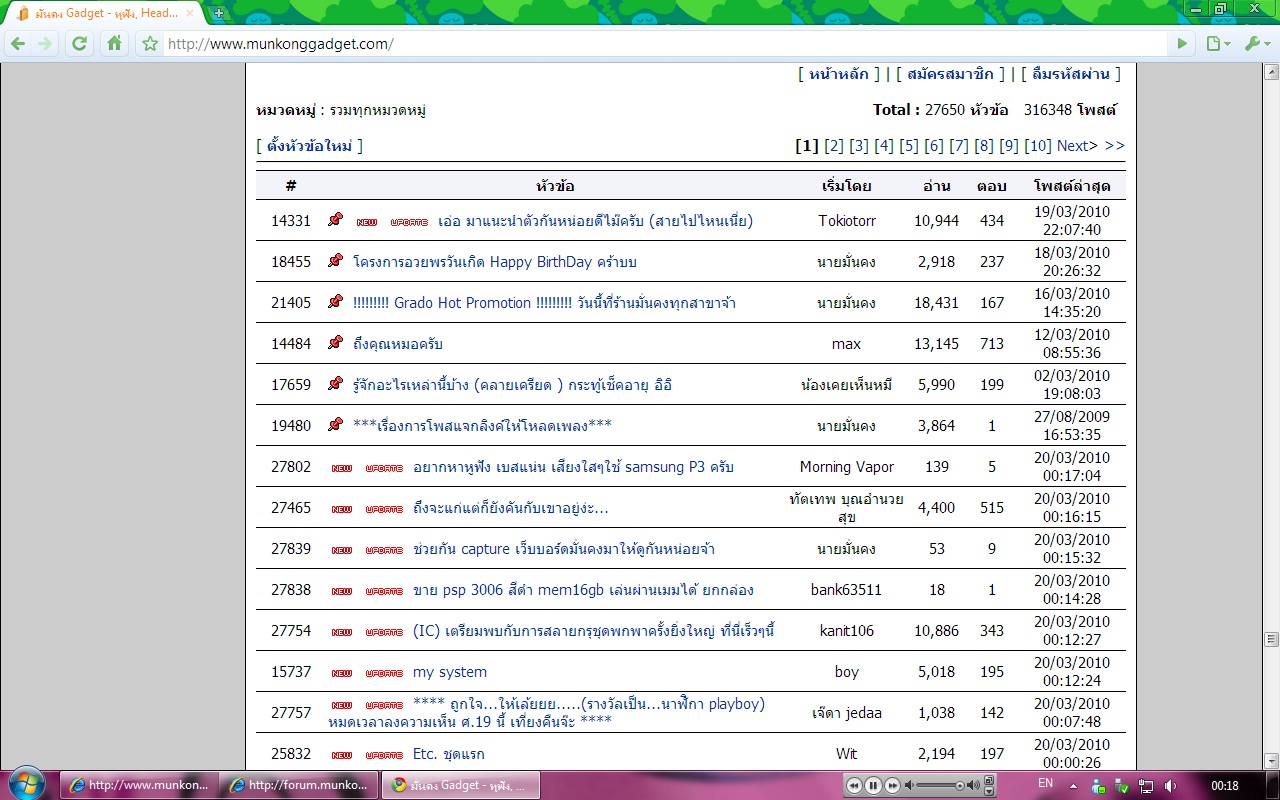The width and height of the screenshot is (1280, 800).
Task: Click the สมัครสมาชิก register link
Action: (x=950, y=74)
